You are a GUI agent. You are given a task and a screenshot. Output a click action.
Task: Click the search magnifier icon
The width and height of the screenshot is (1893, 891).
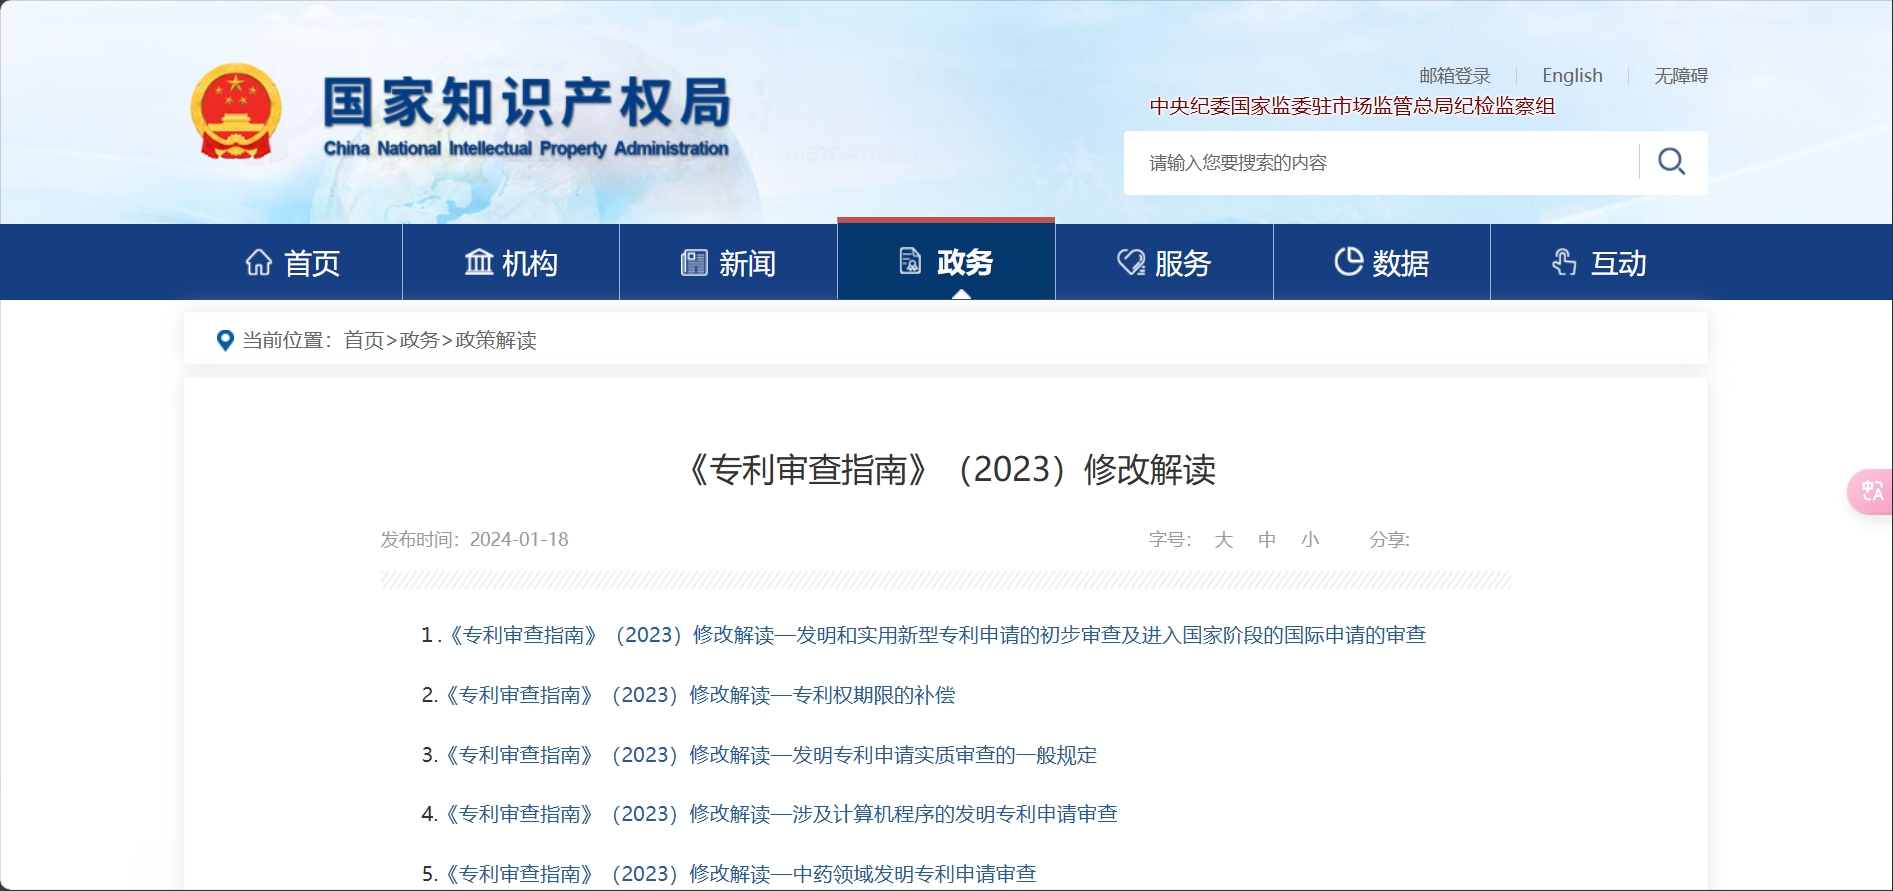tap(1672, 162)
